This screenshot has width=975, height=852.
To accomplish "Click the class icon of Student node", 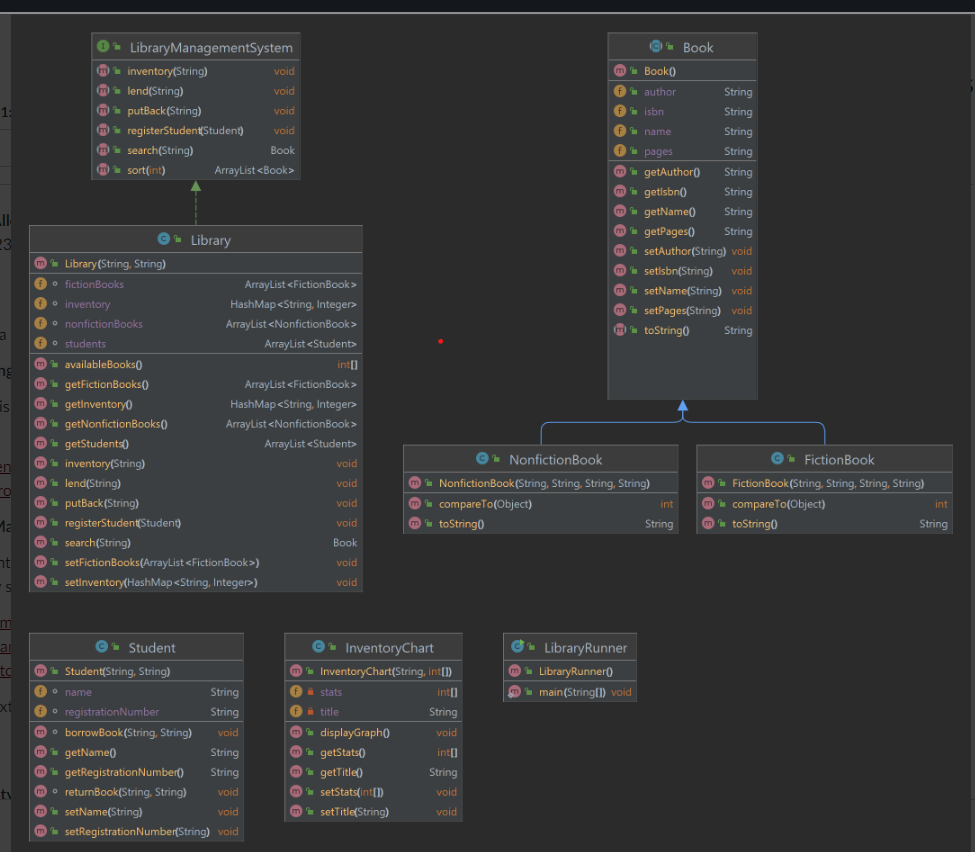I will 102,647.
